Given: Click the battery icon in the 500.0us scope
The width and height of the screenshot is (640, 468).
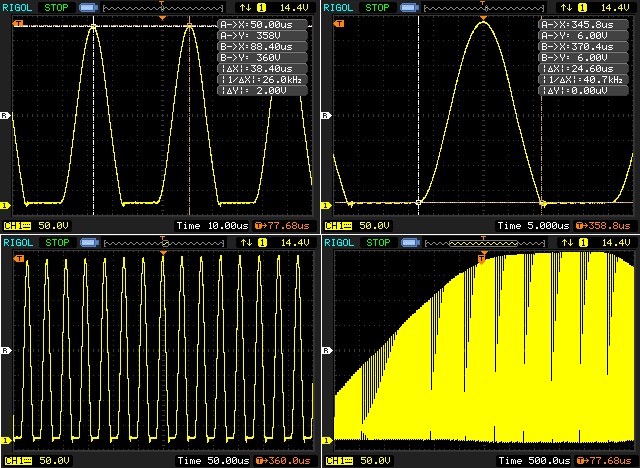Looking at the screenshot, I should 410,242.
